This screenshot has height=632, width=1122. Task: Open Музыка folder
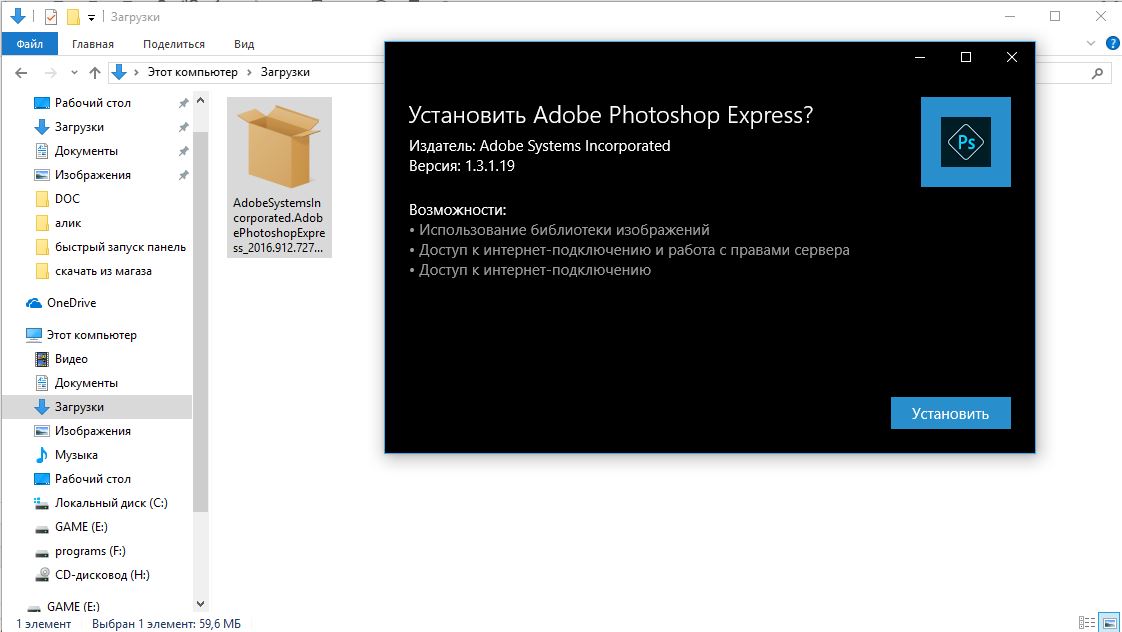(x=76, y=454)
